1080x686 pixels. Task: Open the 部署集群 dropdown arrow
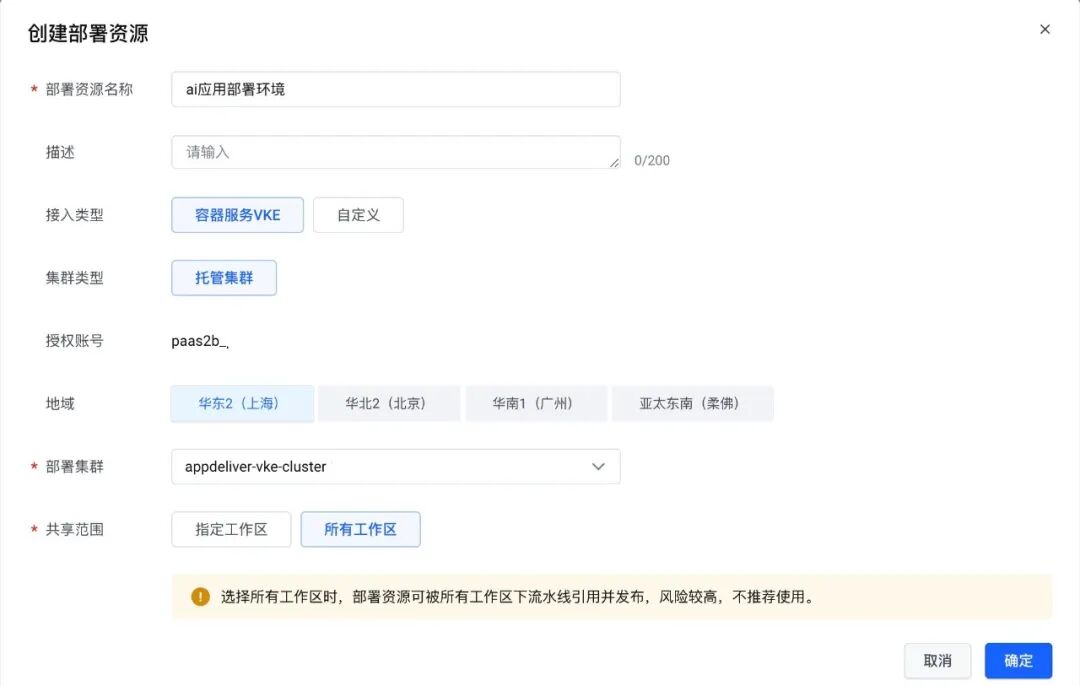coord(598,466)
